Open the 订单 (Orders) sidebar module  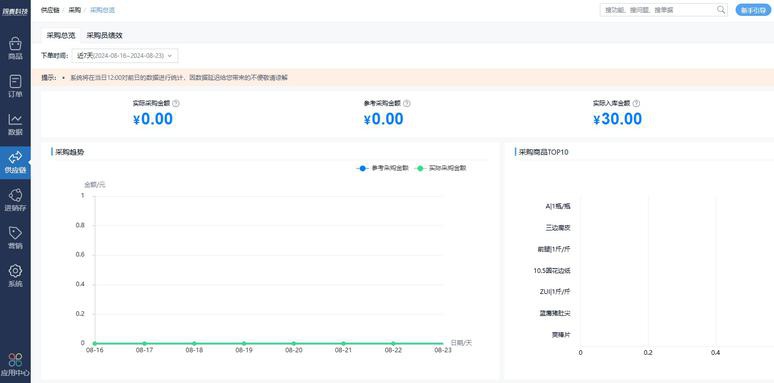[x=15, y=86]
